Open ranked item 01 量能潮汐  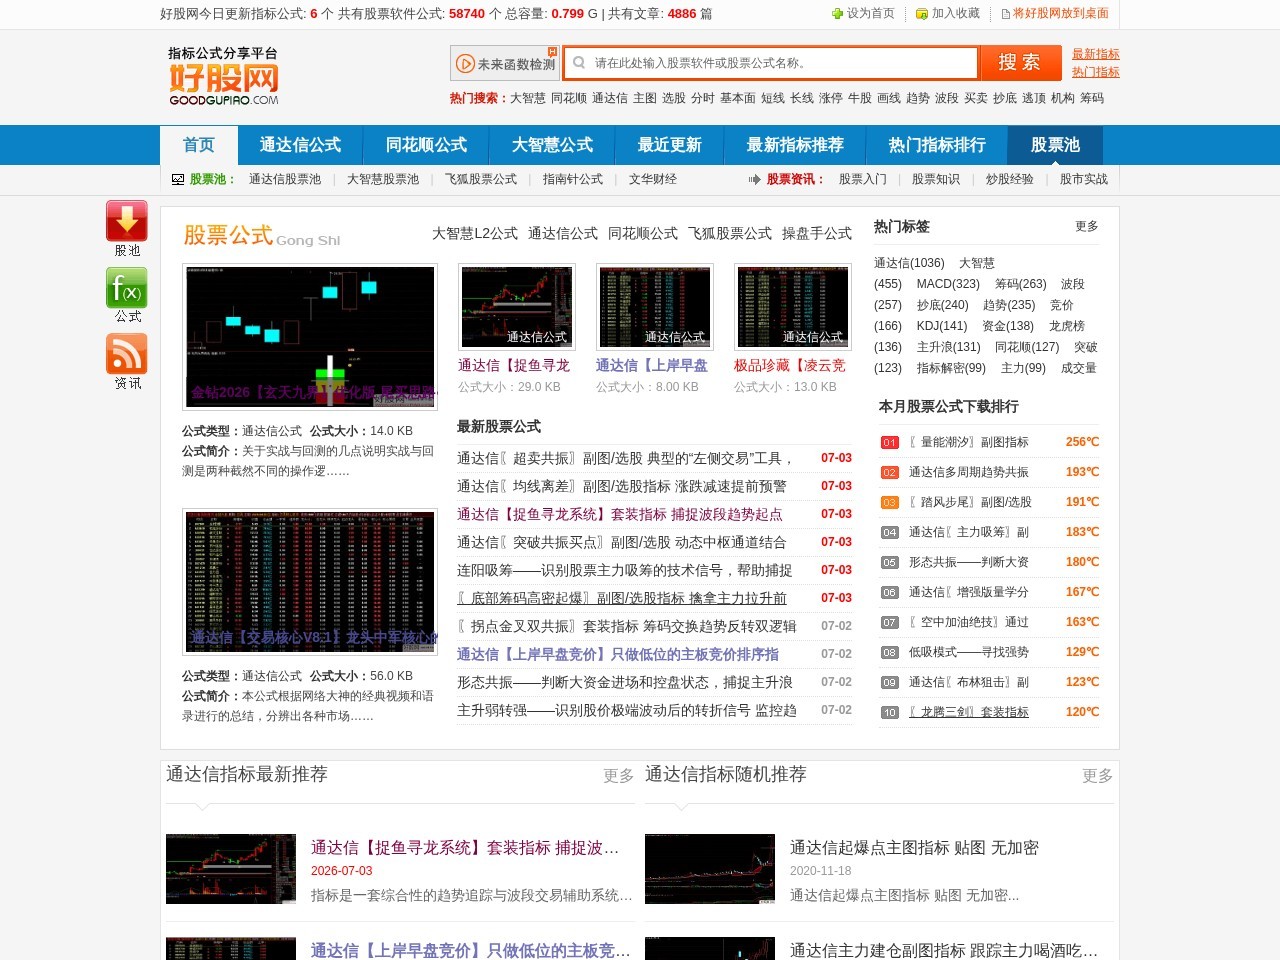[969, 442]
